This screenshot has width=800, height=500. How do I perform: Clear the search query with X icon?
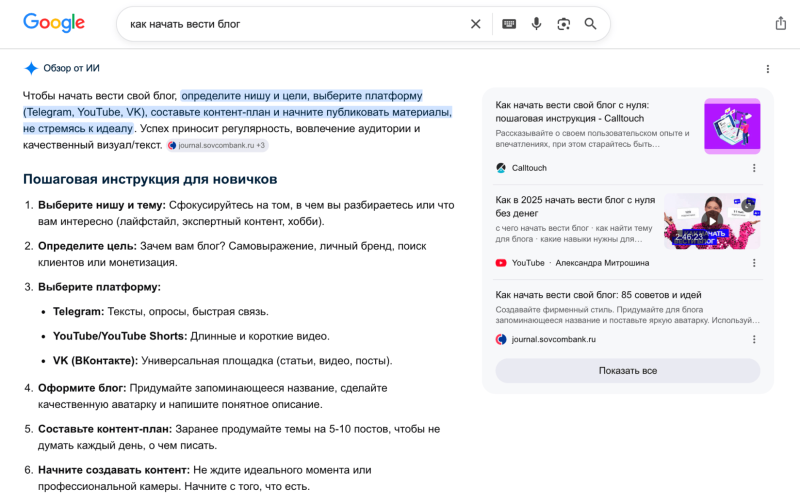476,24
